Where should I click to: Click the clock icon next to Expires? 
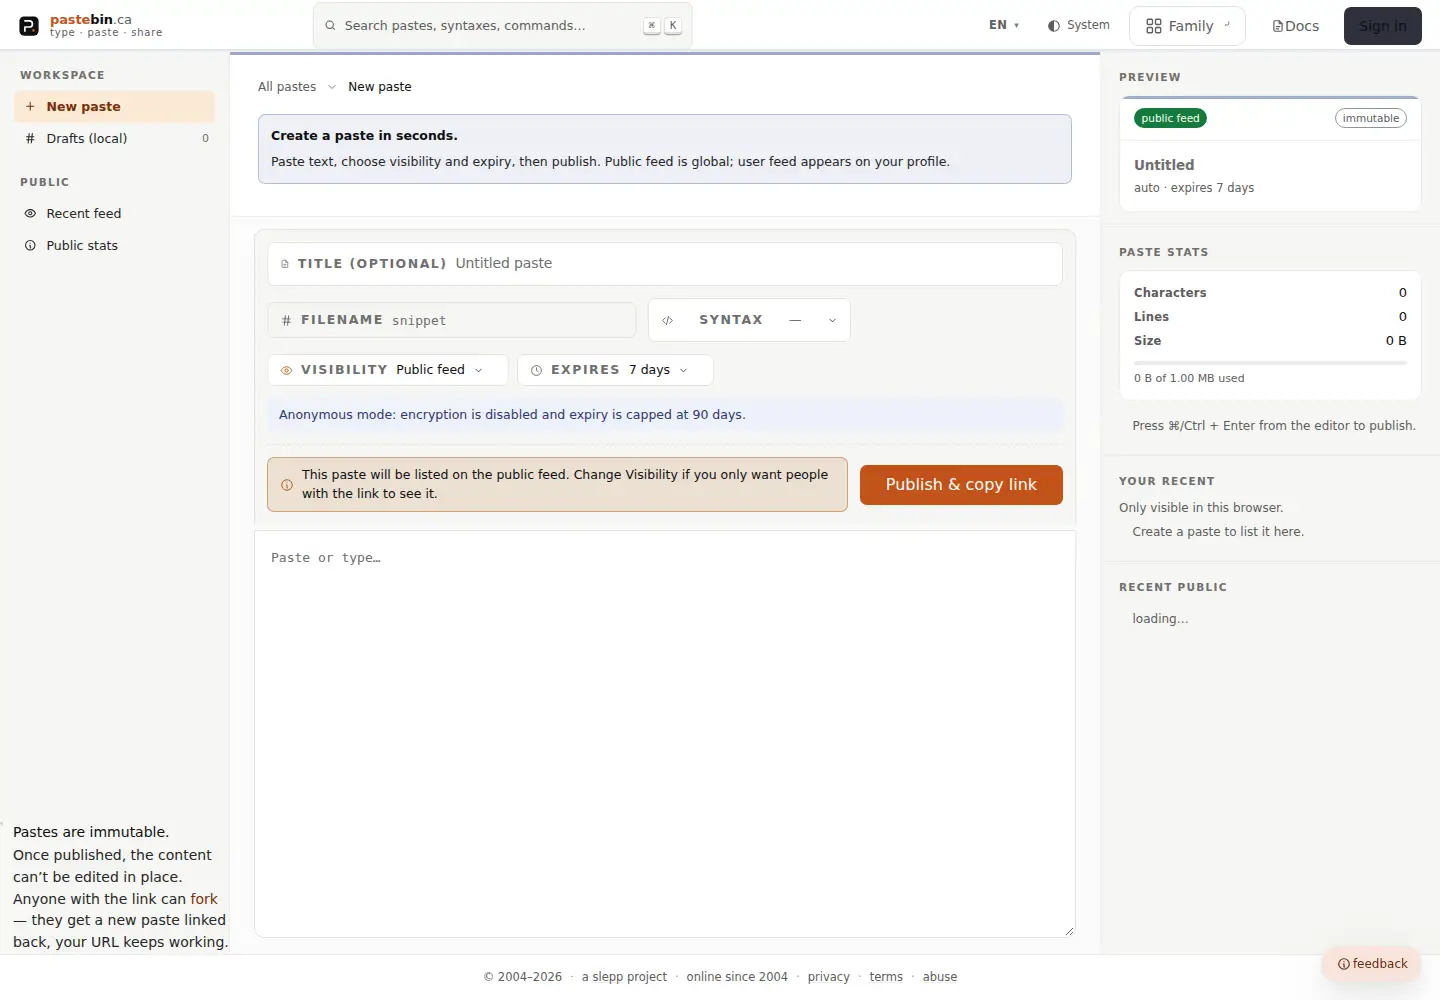536,370
